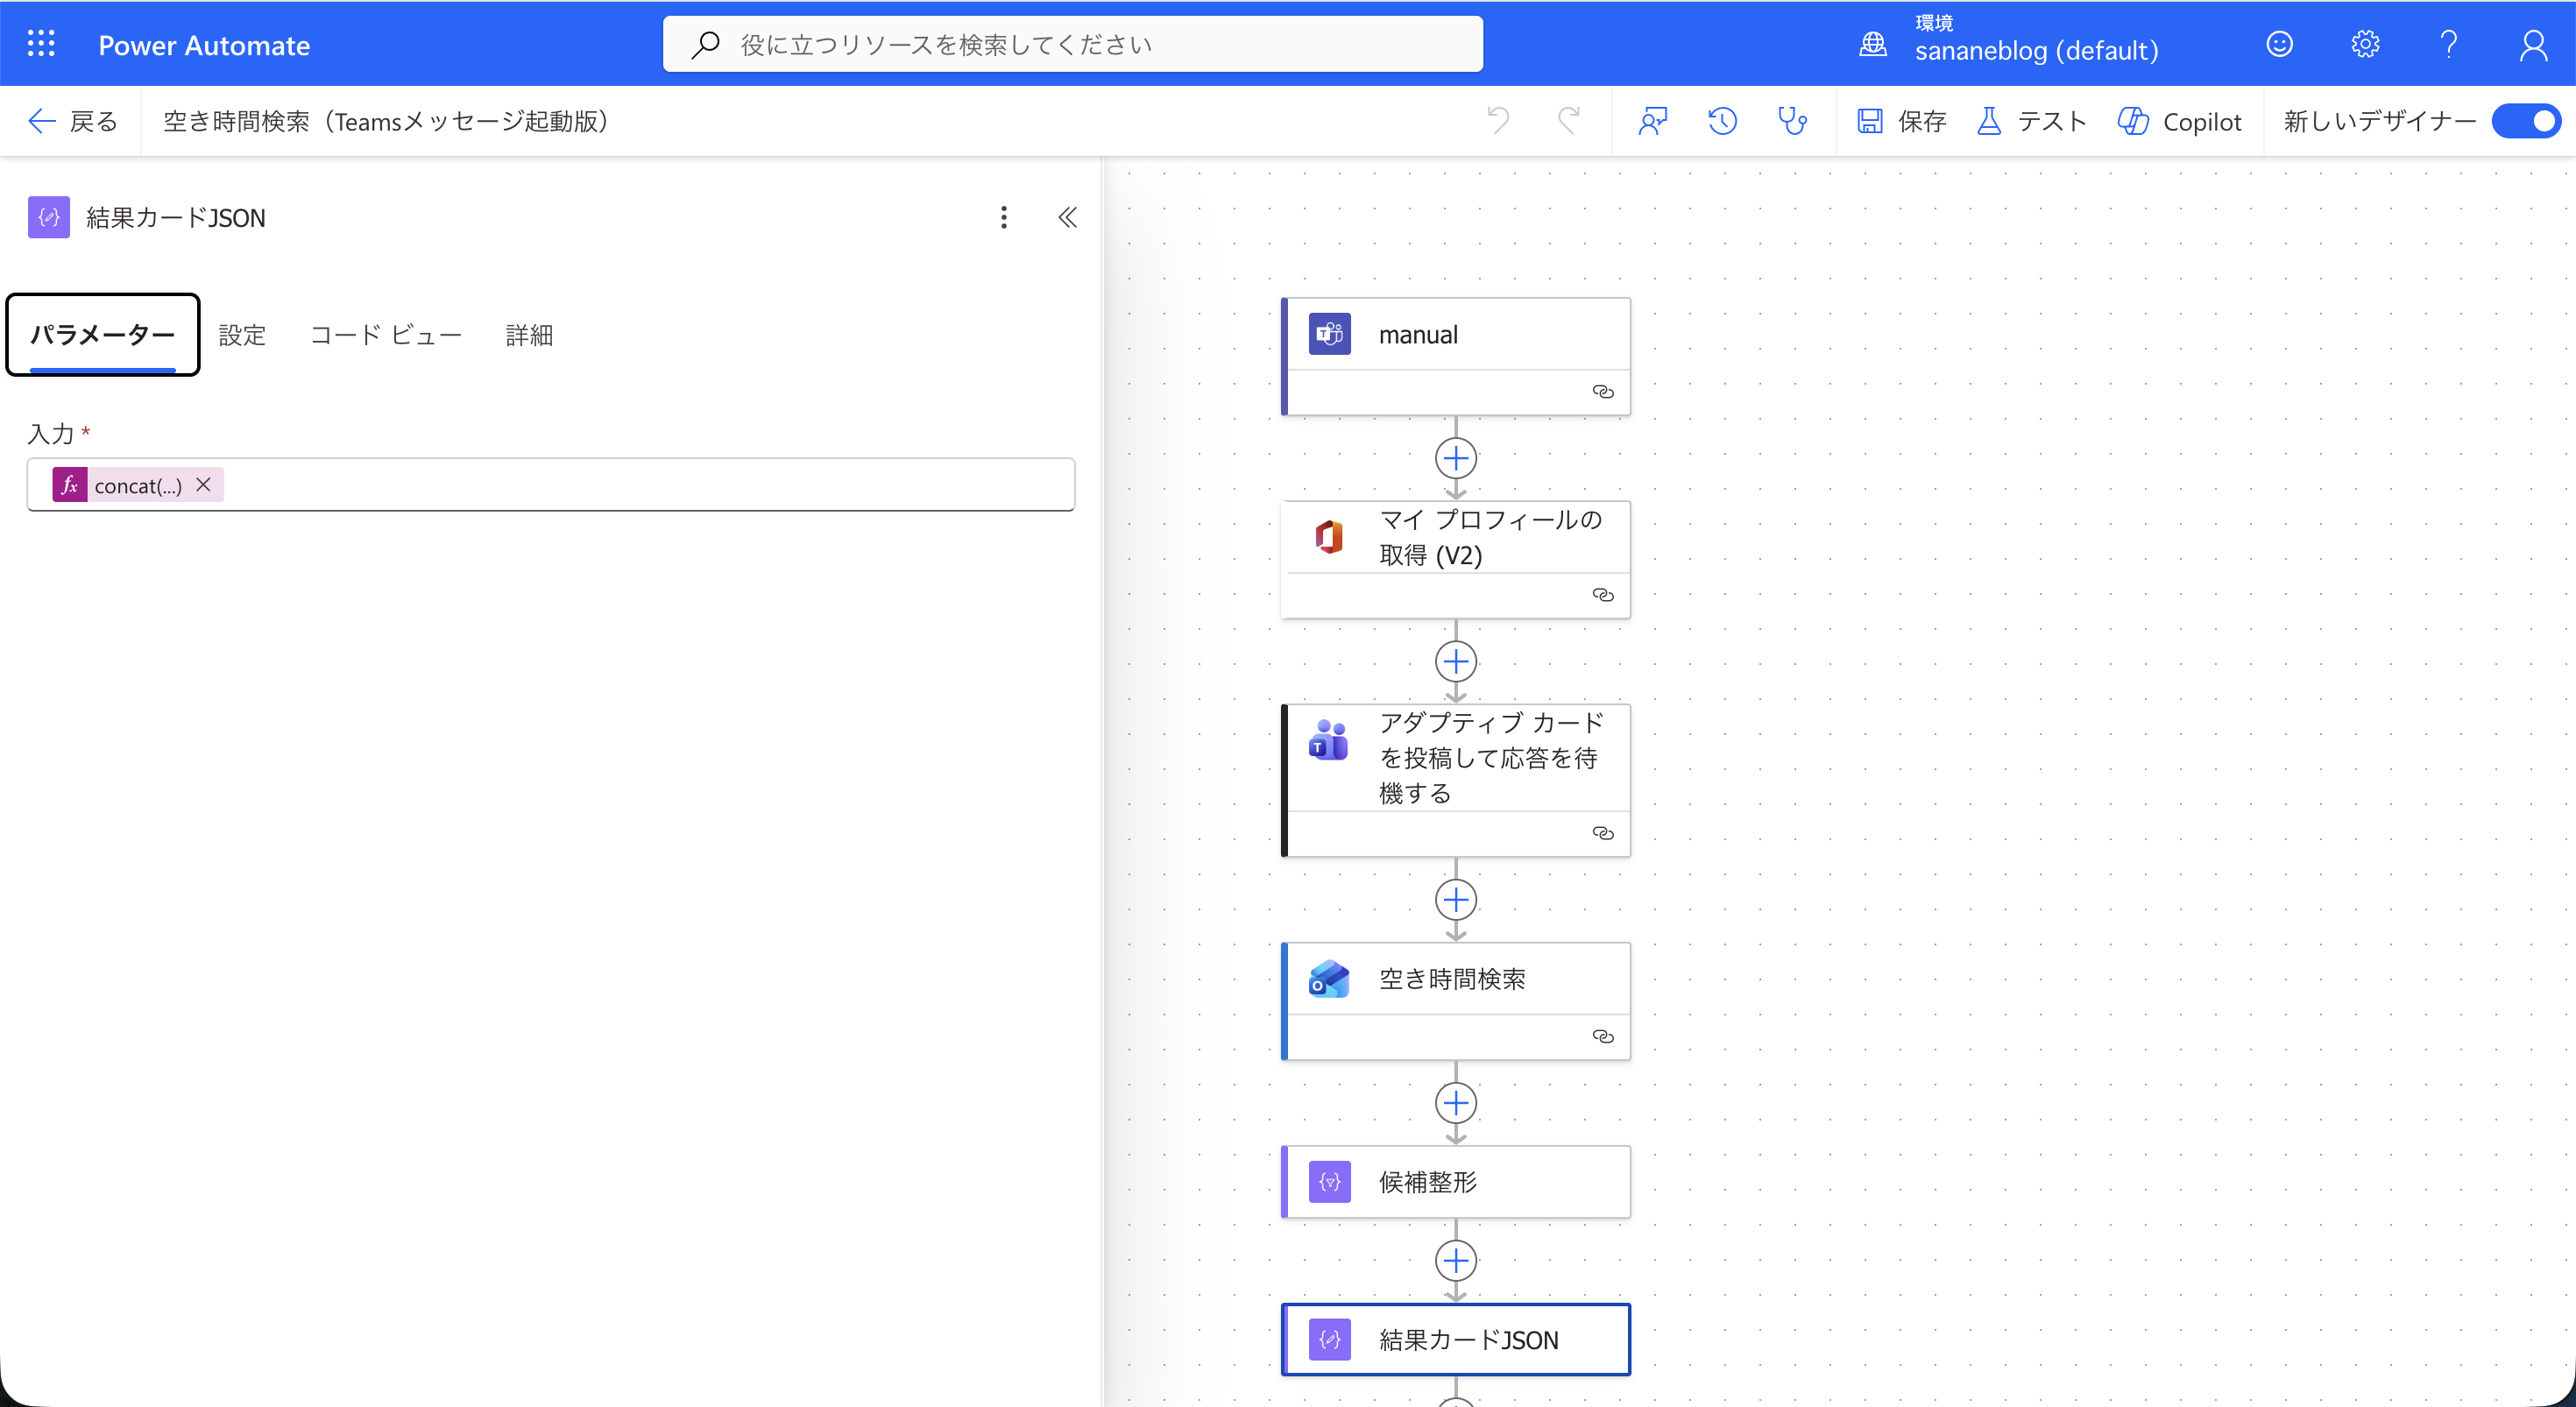Open the app launcher waffle icon
This screenshot has width=2576, height=1407.
pos(41,44)
